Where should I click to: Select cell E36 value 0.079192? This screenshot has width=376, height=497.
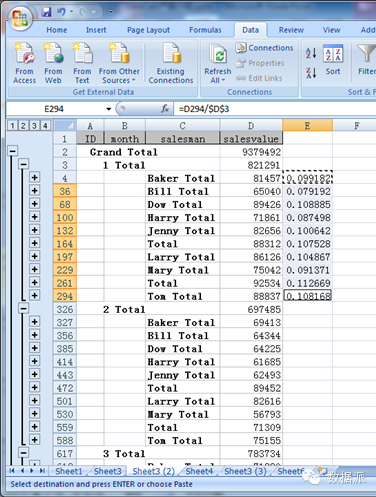point(307,191)
